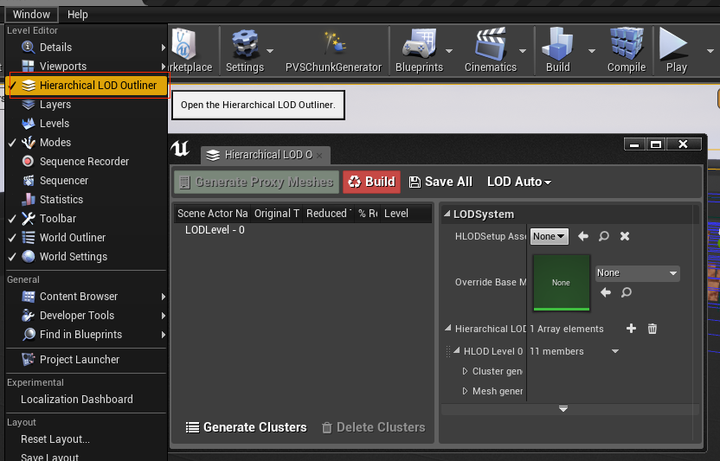Click the Settings gear toolbar icon
Viewport: 720px width, 461px height.
(x=245, y=44)
